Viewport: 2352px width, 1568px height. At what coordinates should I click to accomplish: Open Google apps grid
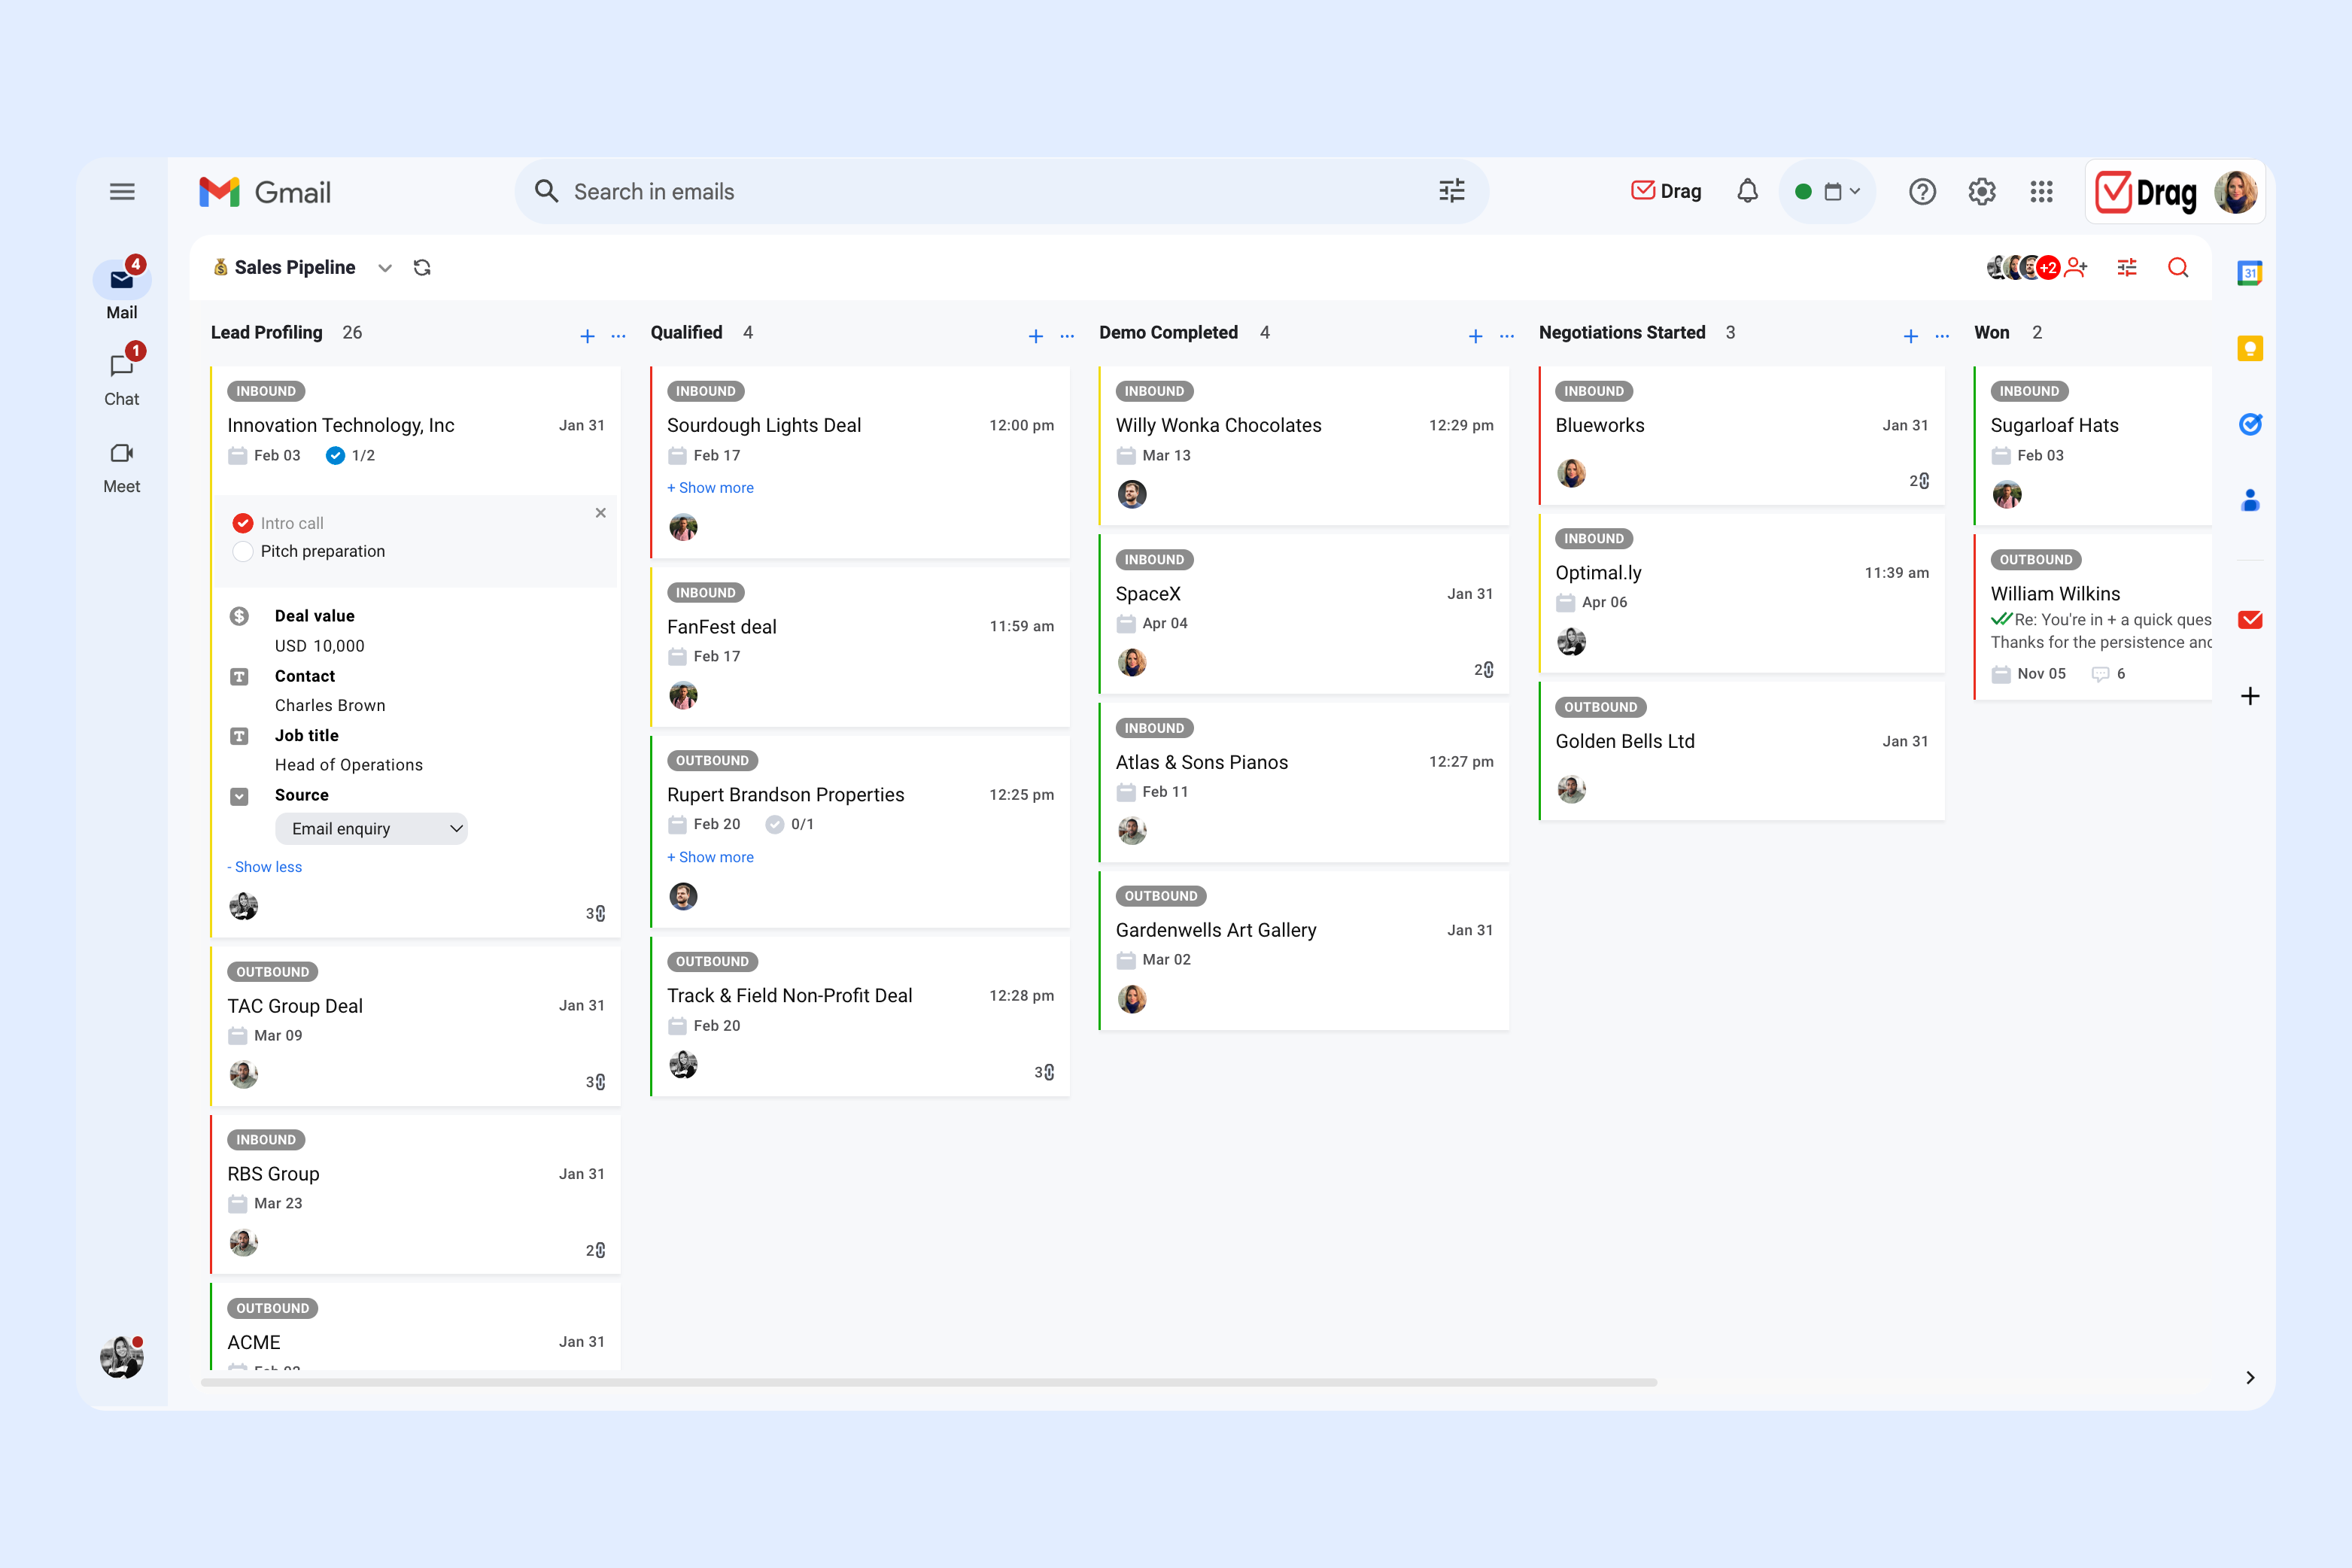2041,191
